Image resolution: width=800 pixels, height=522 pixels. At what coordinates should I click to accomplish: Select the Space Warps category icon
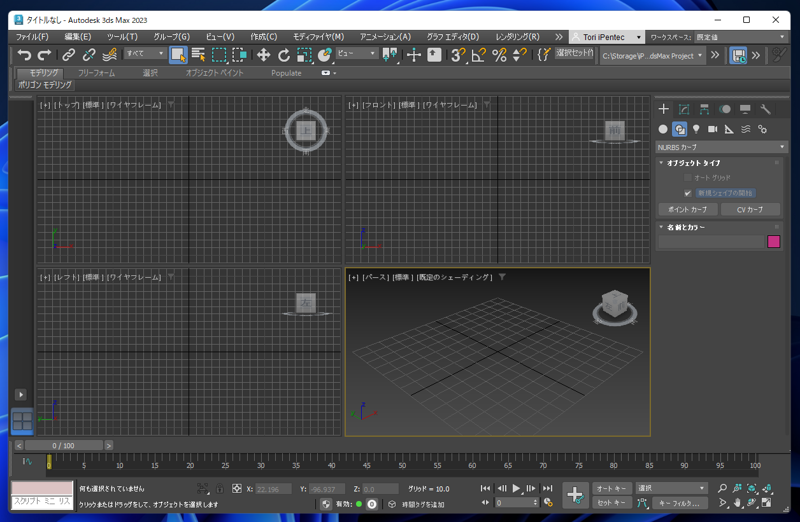tap(746, 129)
